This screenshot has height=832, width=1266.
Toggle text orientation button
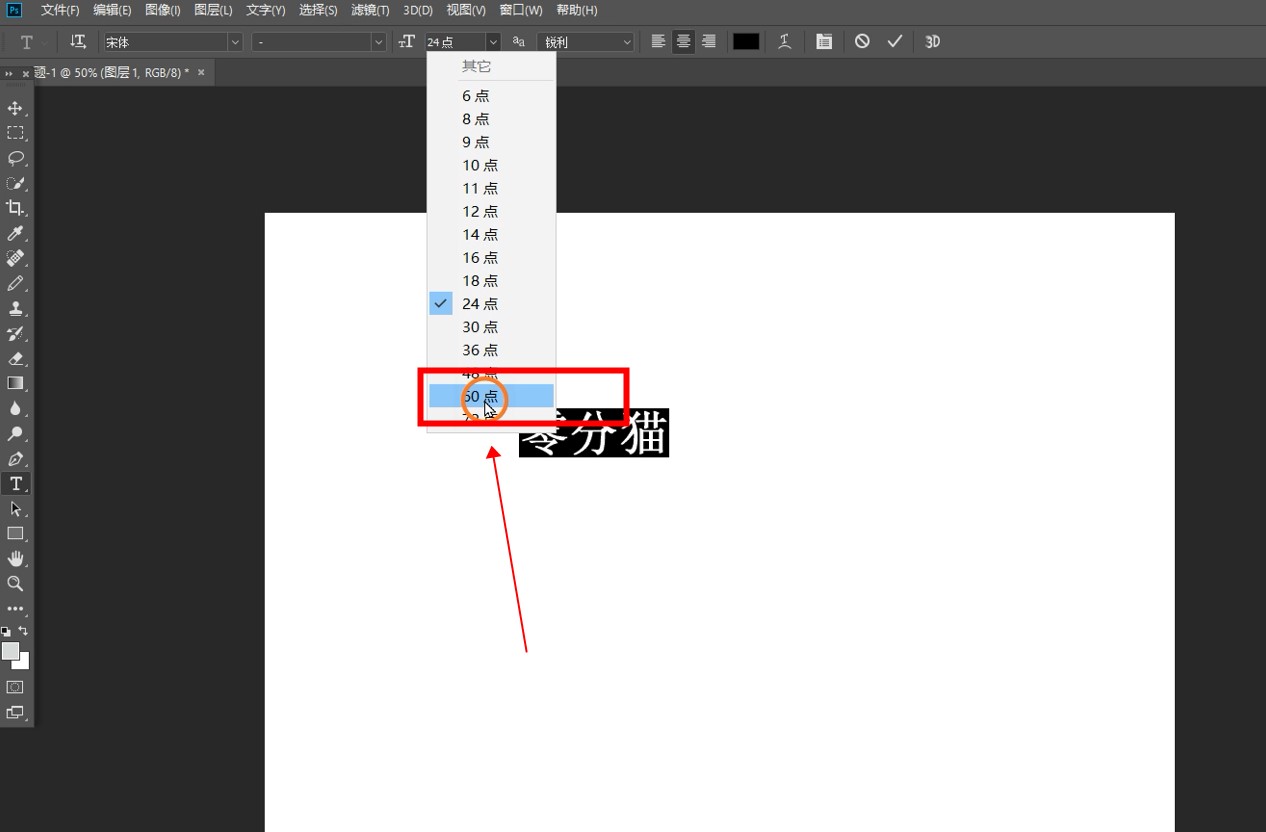78,42
